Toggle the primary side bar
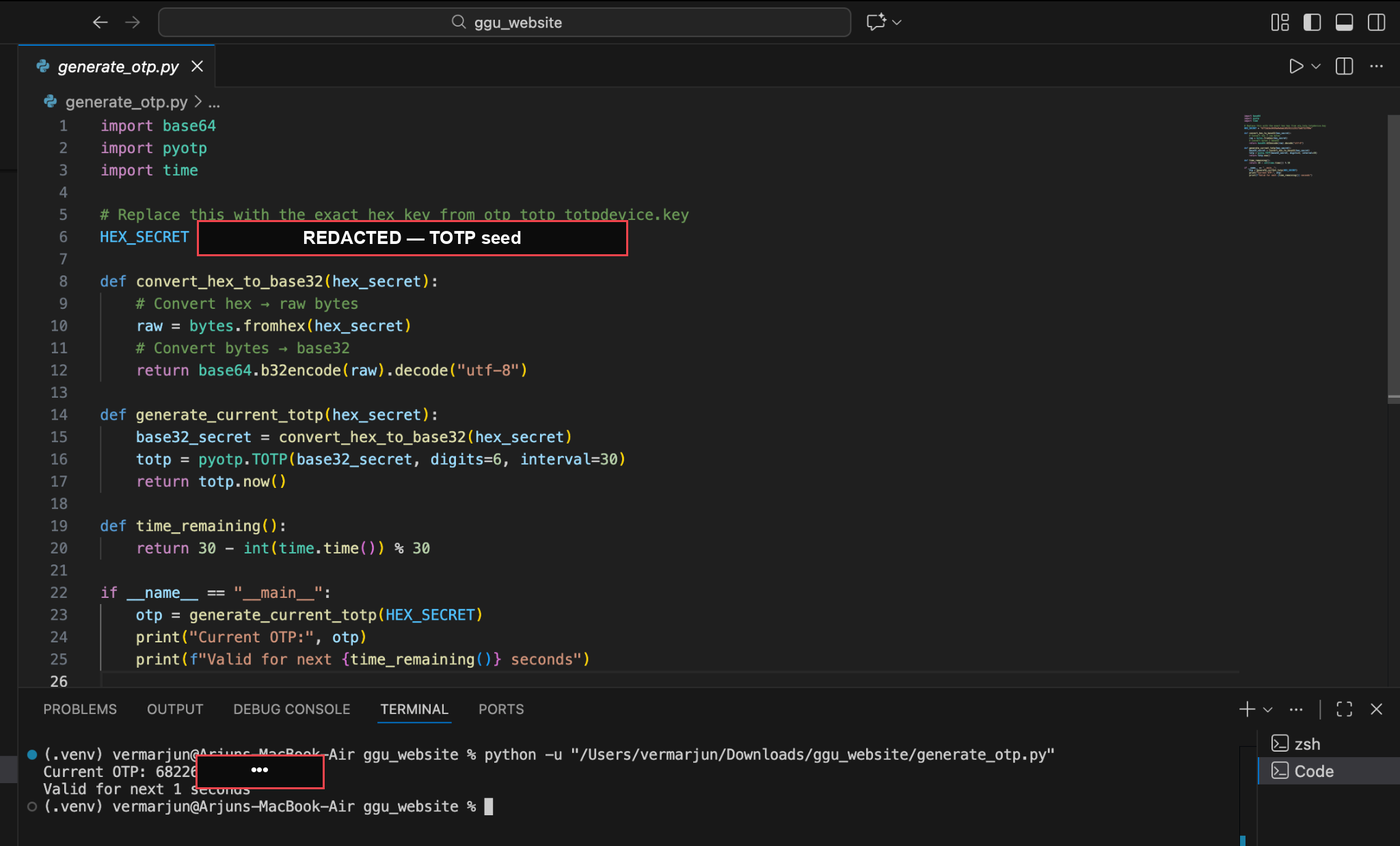The height and width of the screenshot is (846, 1400). click(1312, 22)
